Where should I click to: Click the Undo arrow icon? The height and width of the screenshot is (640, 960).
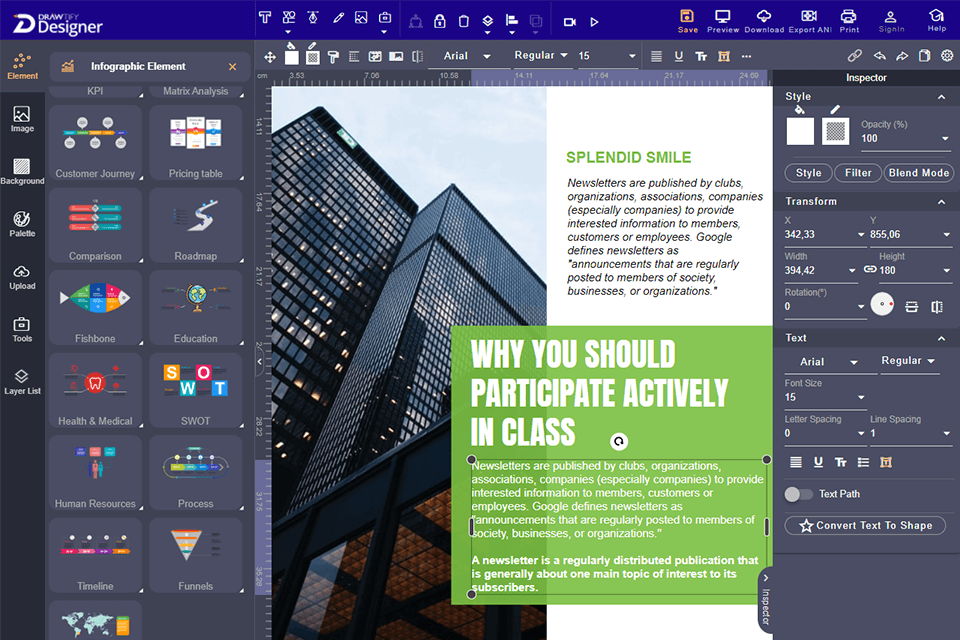pyautogui.click(x=880, y=56)
